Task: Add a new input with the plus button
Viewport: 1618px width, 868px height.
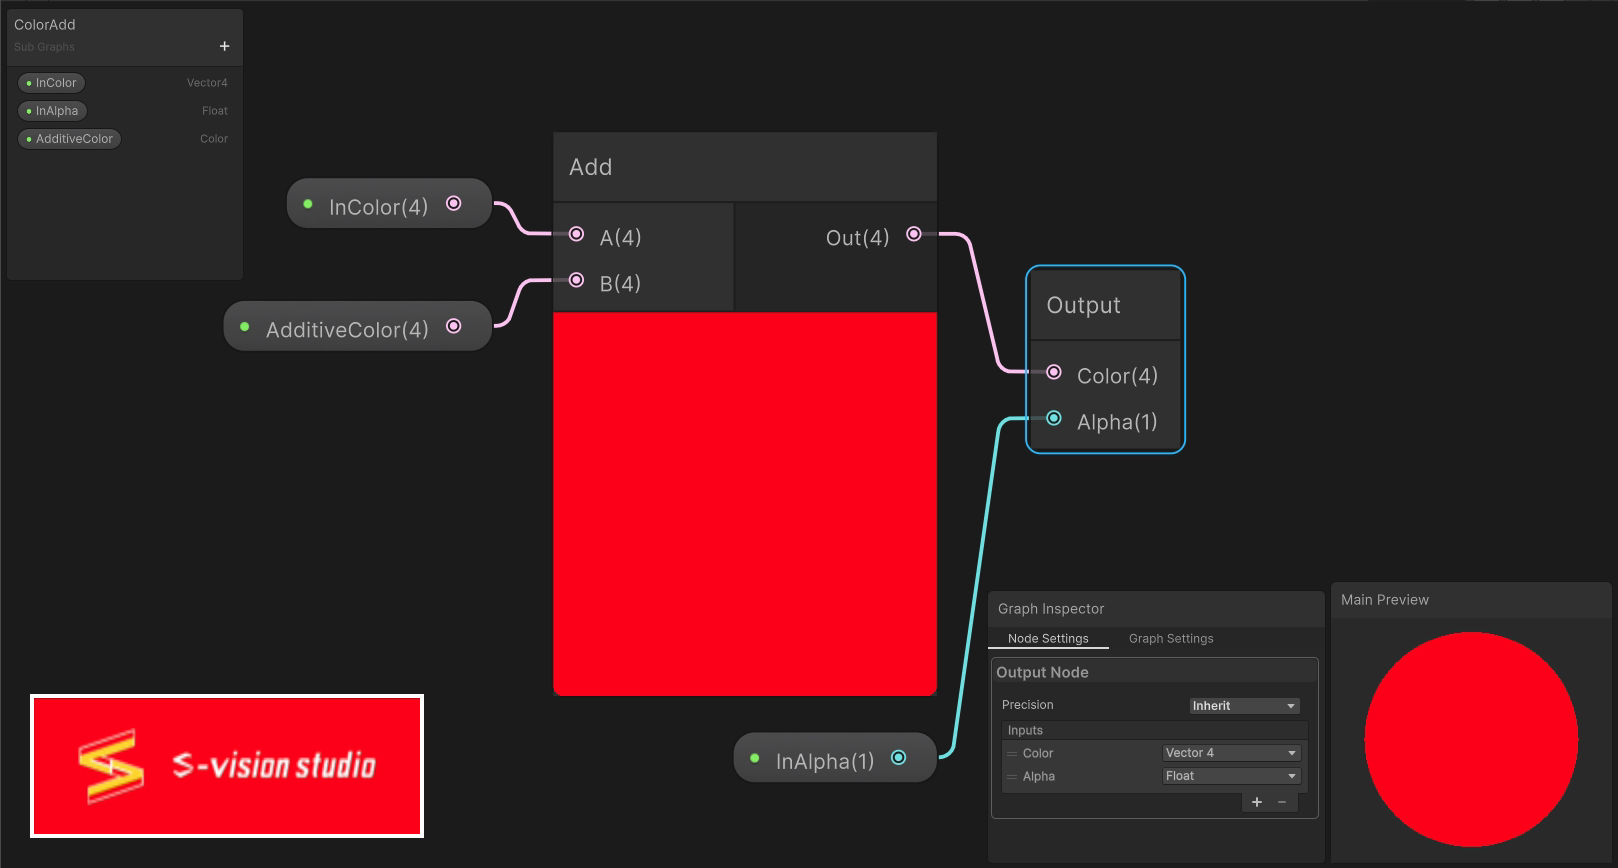Action: click(x=1257, y=802)
